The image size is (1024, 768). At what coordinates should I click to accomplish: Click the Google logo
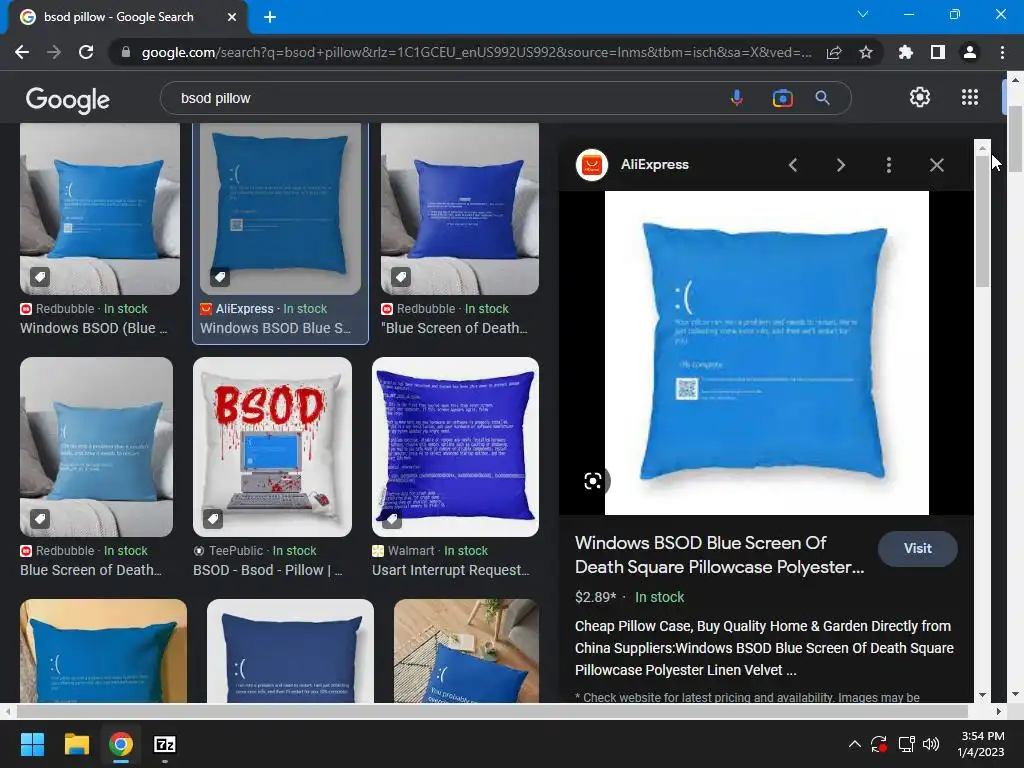click(x=68, y=99)
